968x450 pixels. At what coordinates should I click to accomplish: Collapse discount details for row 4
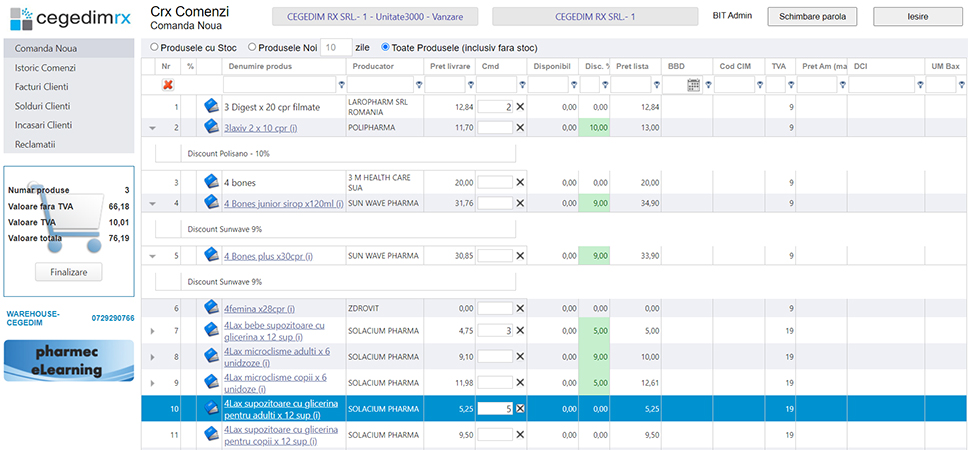[x=152, y=203]
